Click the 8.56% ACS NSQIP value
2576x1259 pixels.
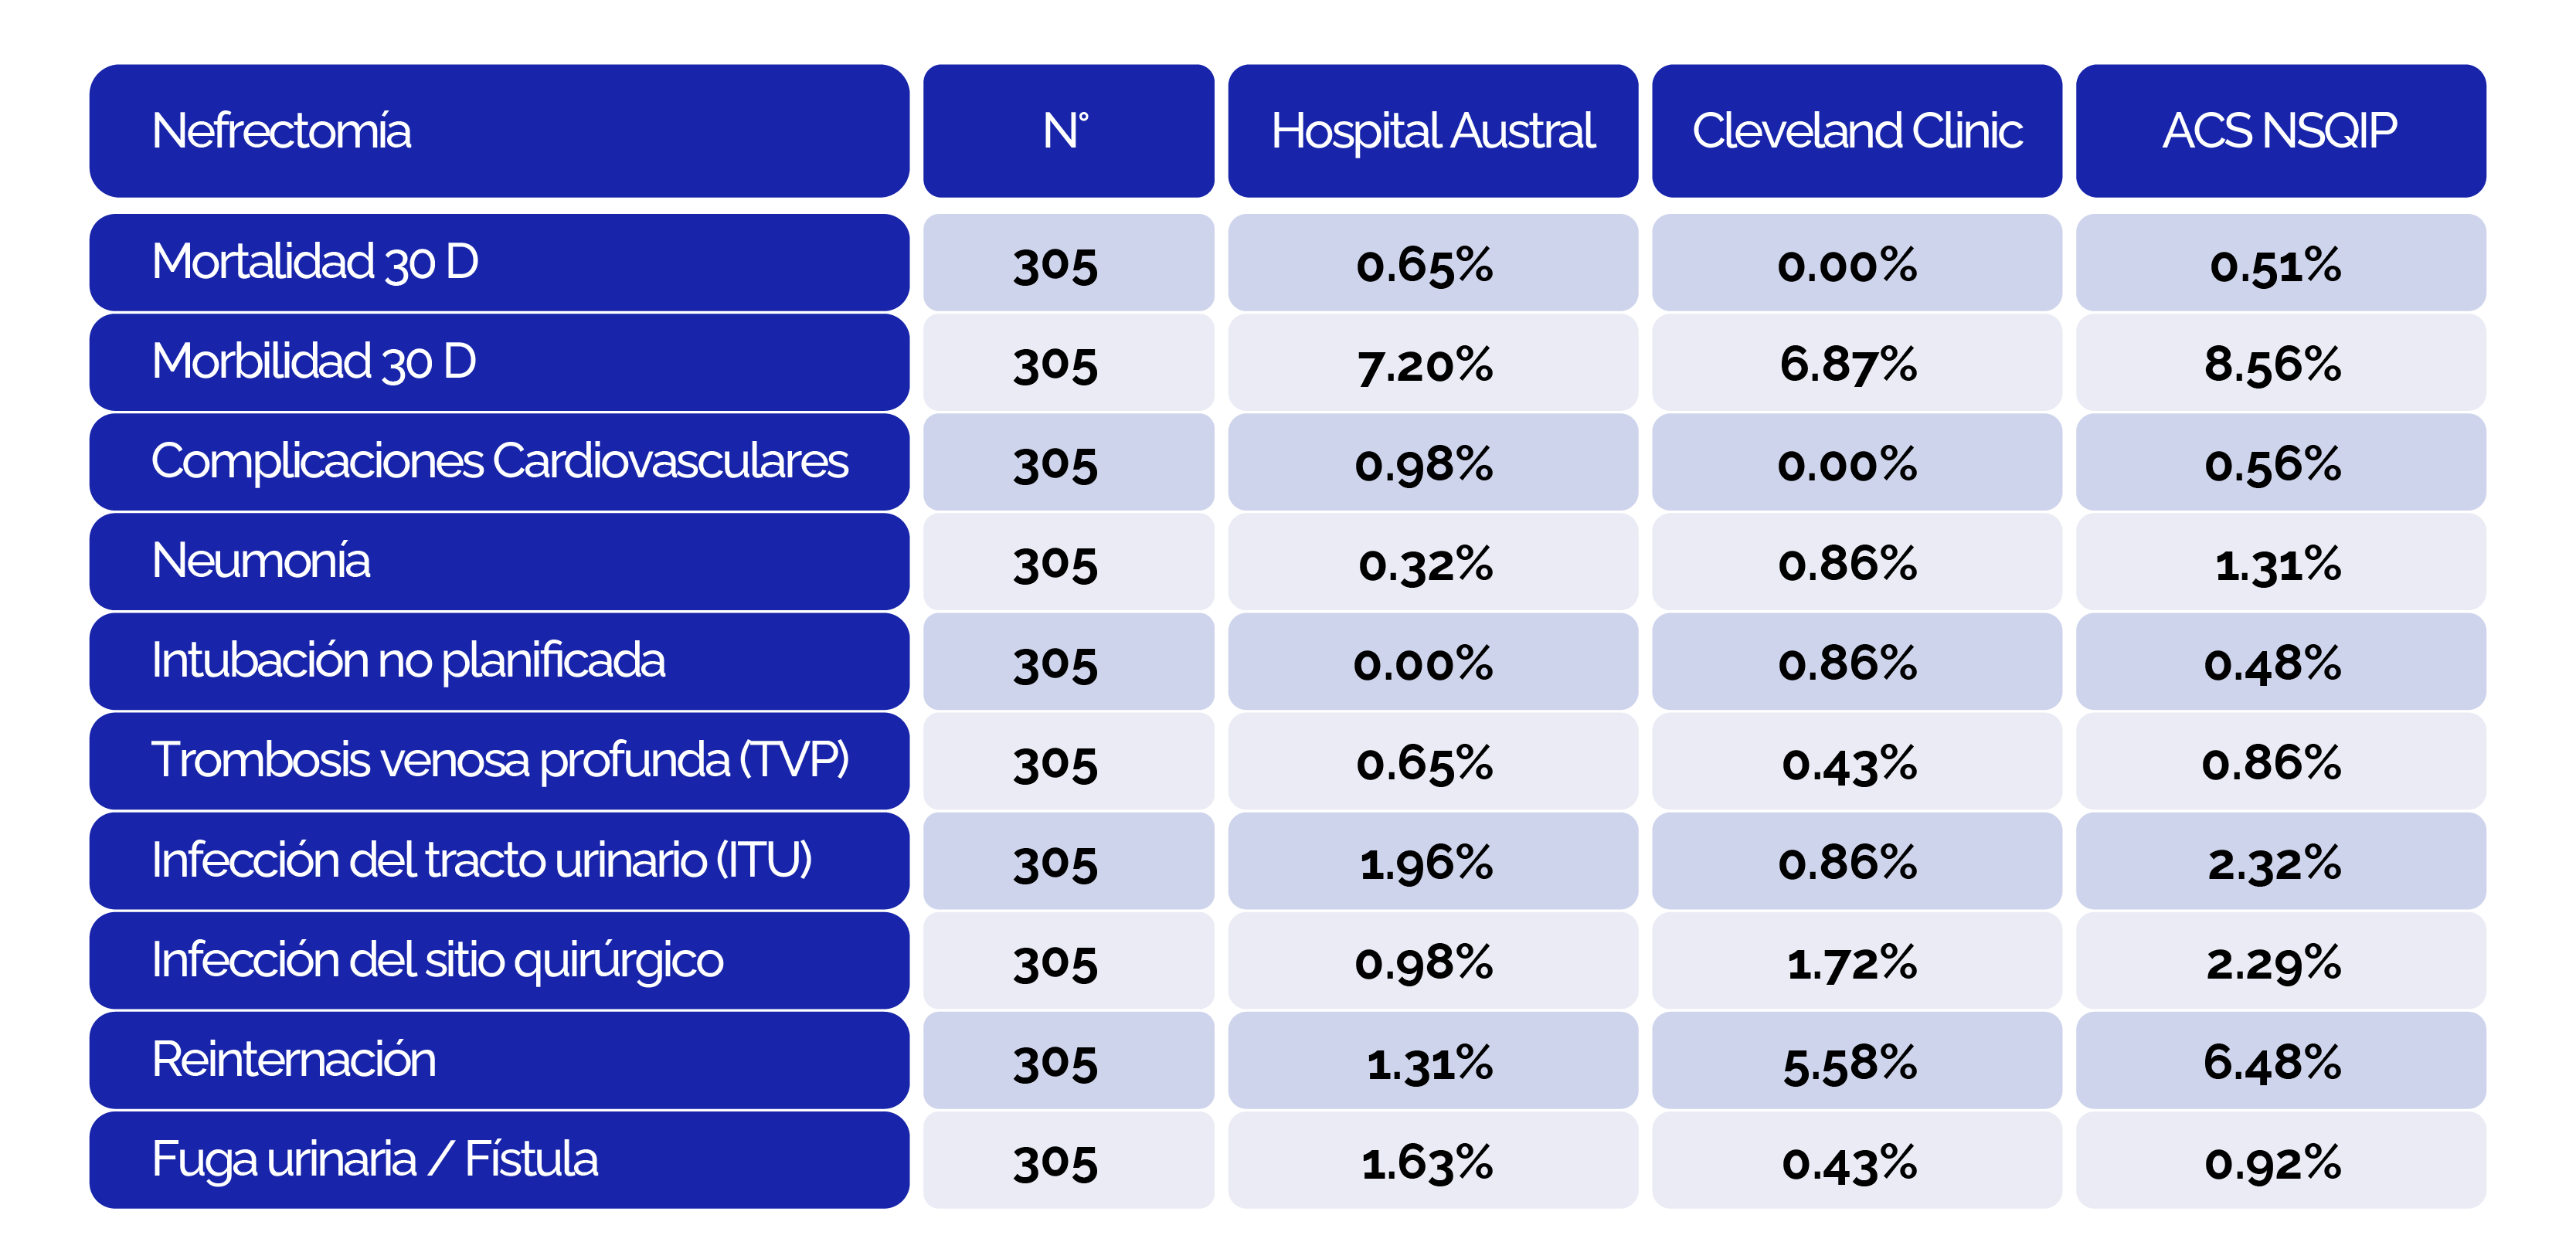click(2272, 364)
